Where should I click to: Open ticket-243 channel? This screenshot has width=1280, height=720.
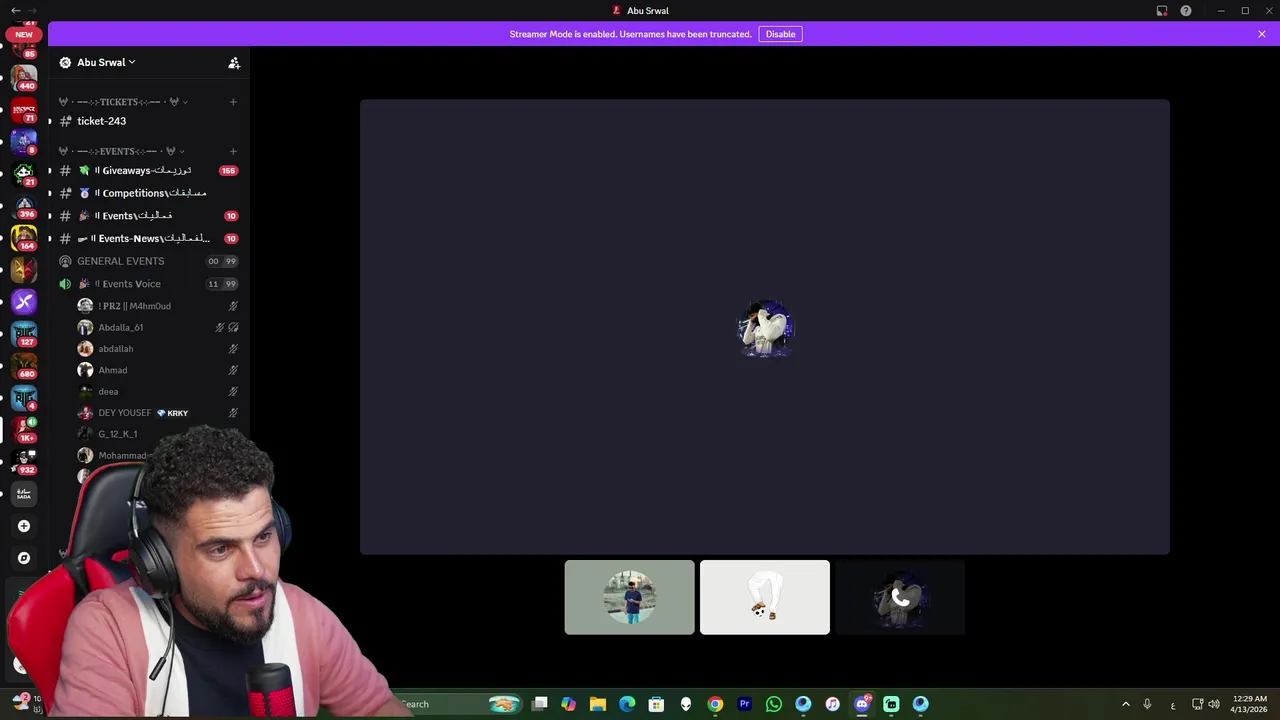148,121
